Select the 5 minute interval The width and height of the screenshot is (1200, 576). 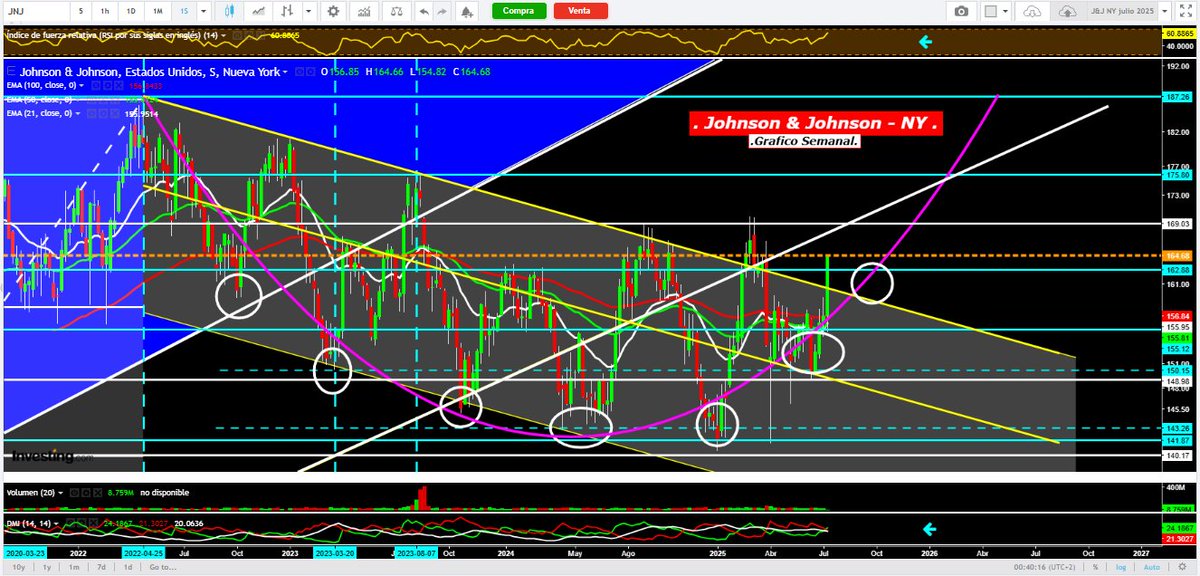tap(79, 11)
